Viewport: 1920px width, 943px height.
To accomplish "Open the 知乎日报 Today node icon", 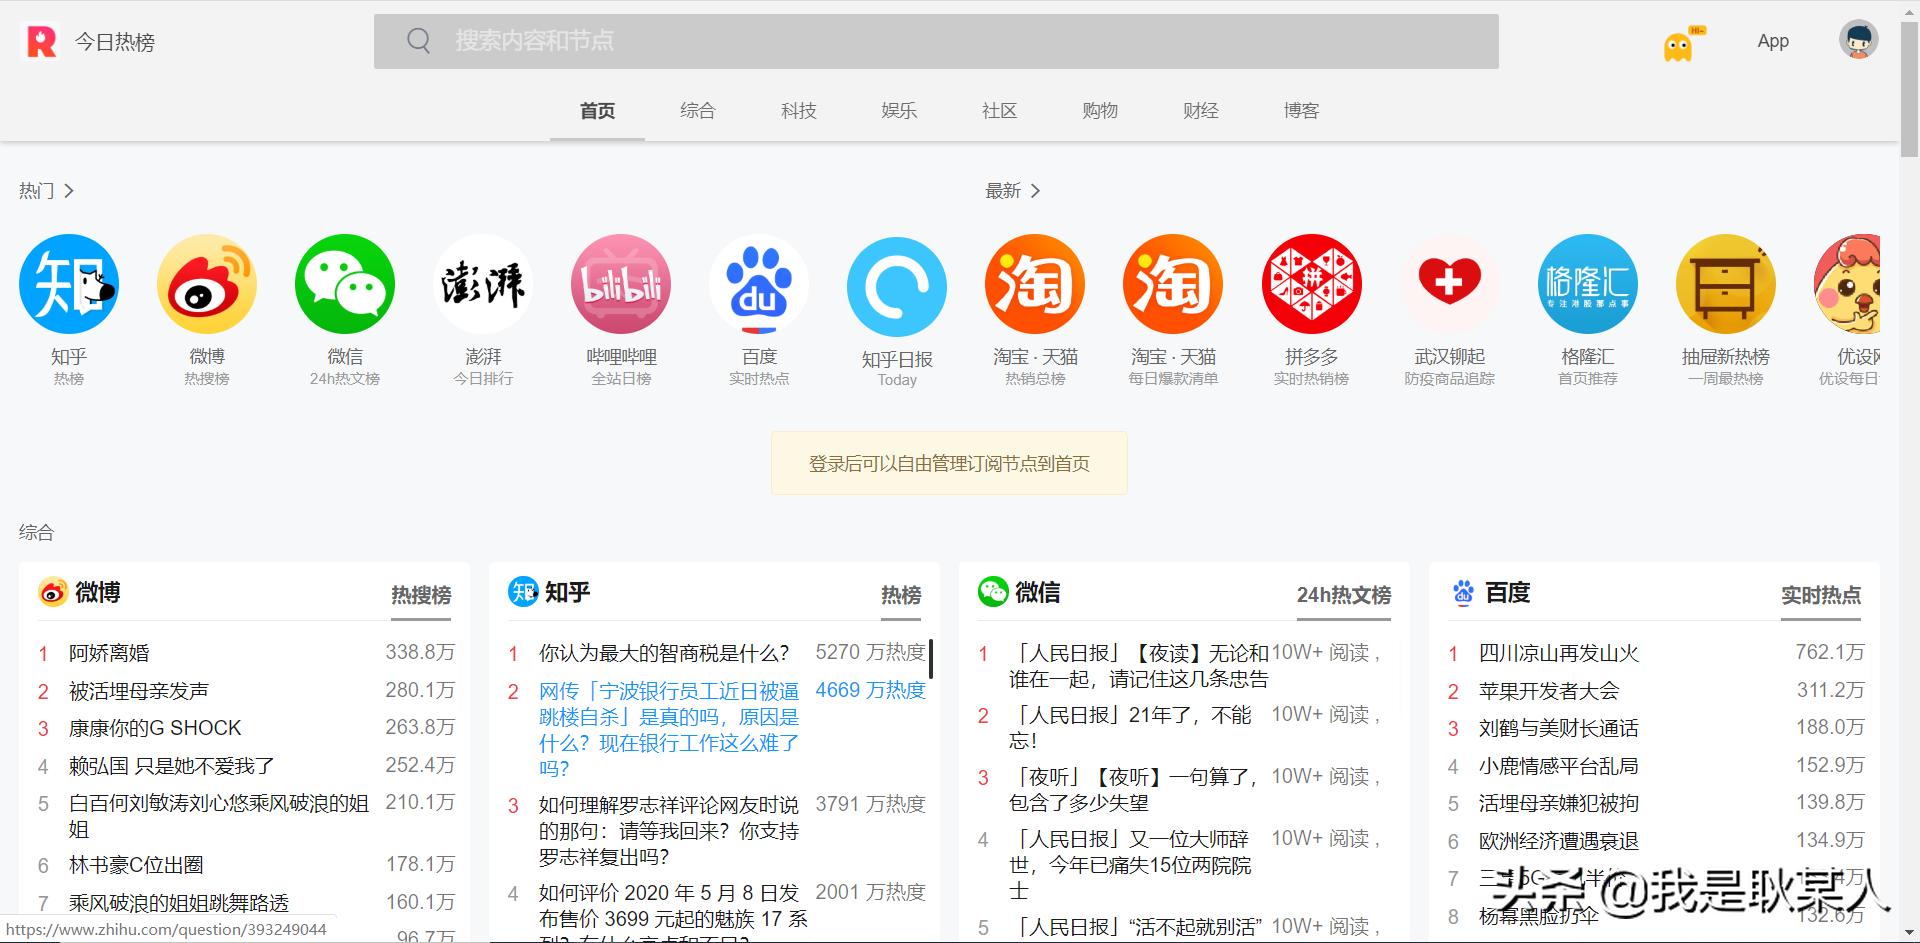I will coord(897,287).
